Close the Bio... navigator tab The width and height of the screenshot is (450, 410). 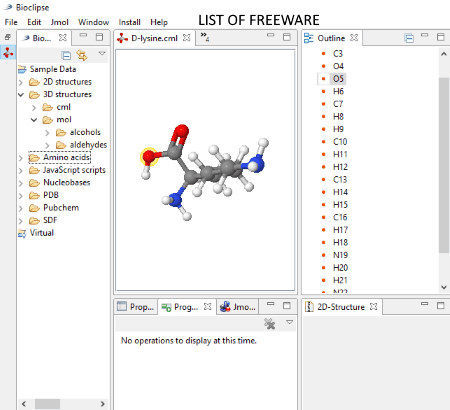pyautogui.click(x=63, y=38)
